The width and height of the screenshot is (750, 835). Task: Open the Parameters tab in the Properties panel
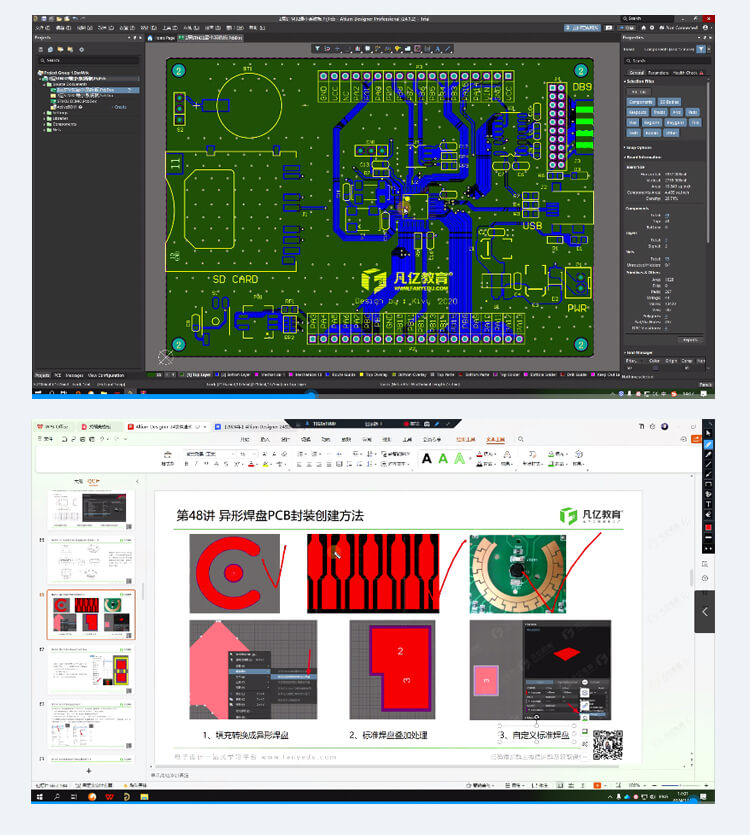click(658, 72)
